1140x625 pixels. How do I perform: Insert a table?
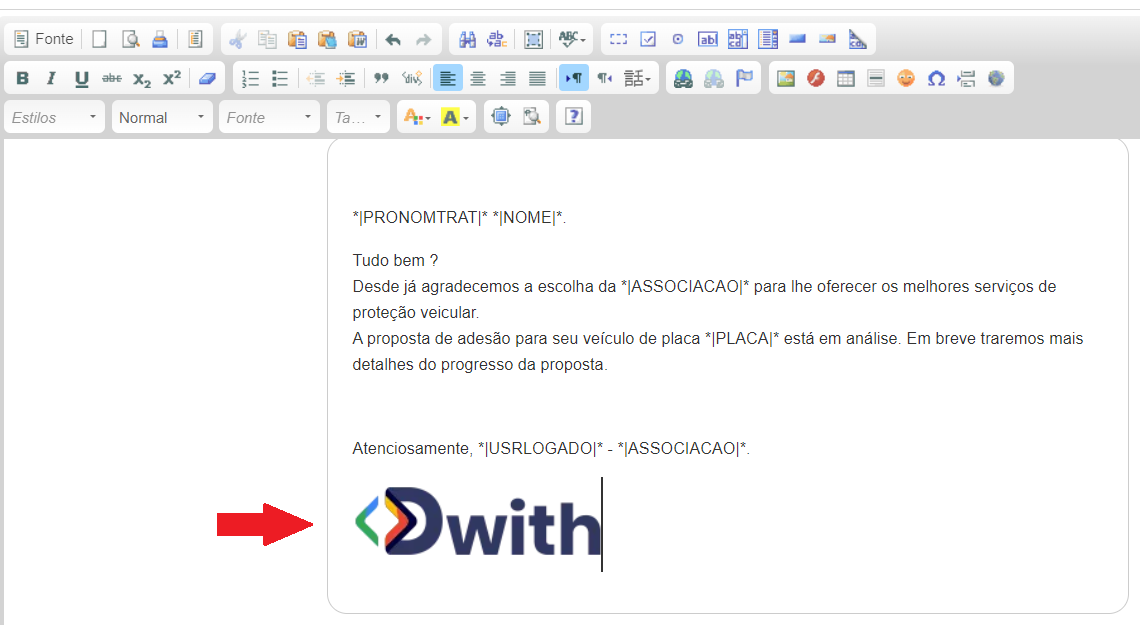coord(846,78)
